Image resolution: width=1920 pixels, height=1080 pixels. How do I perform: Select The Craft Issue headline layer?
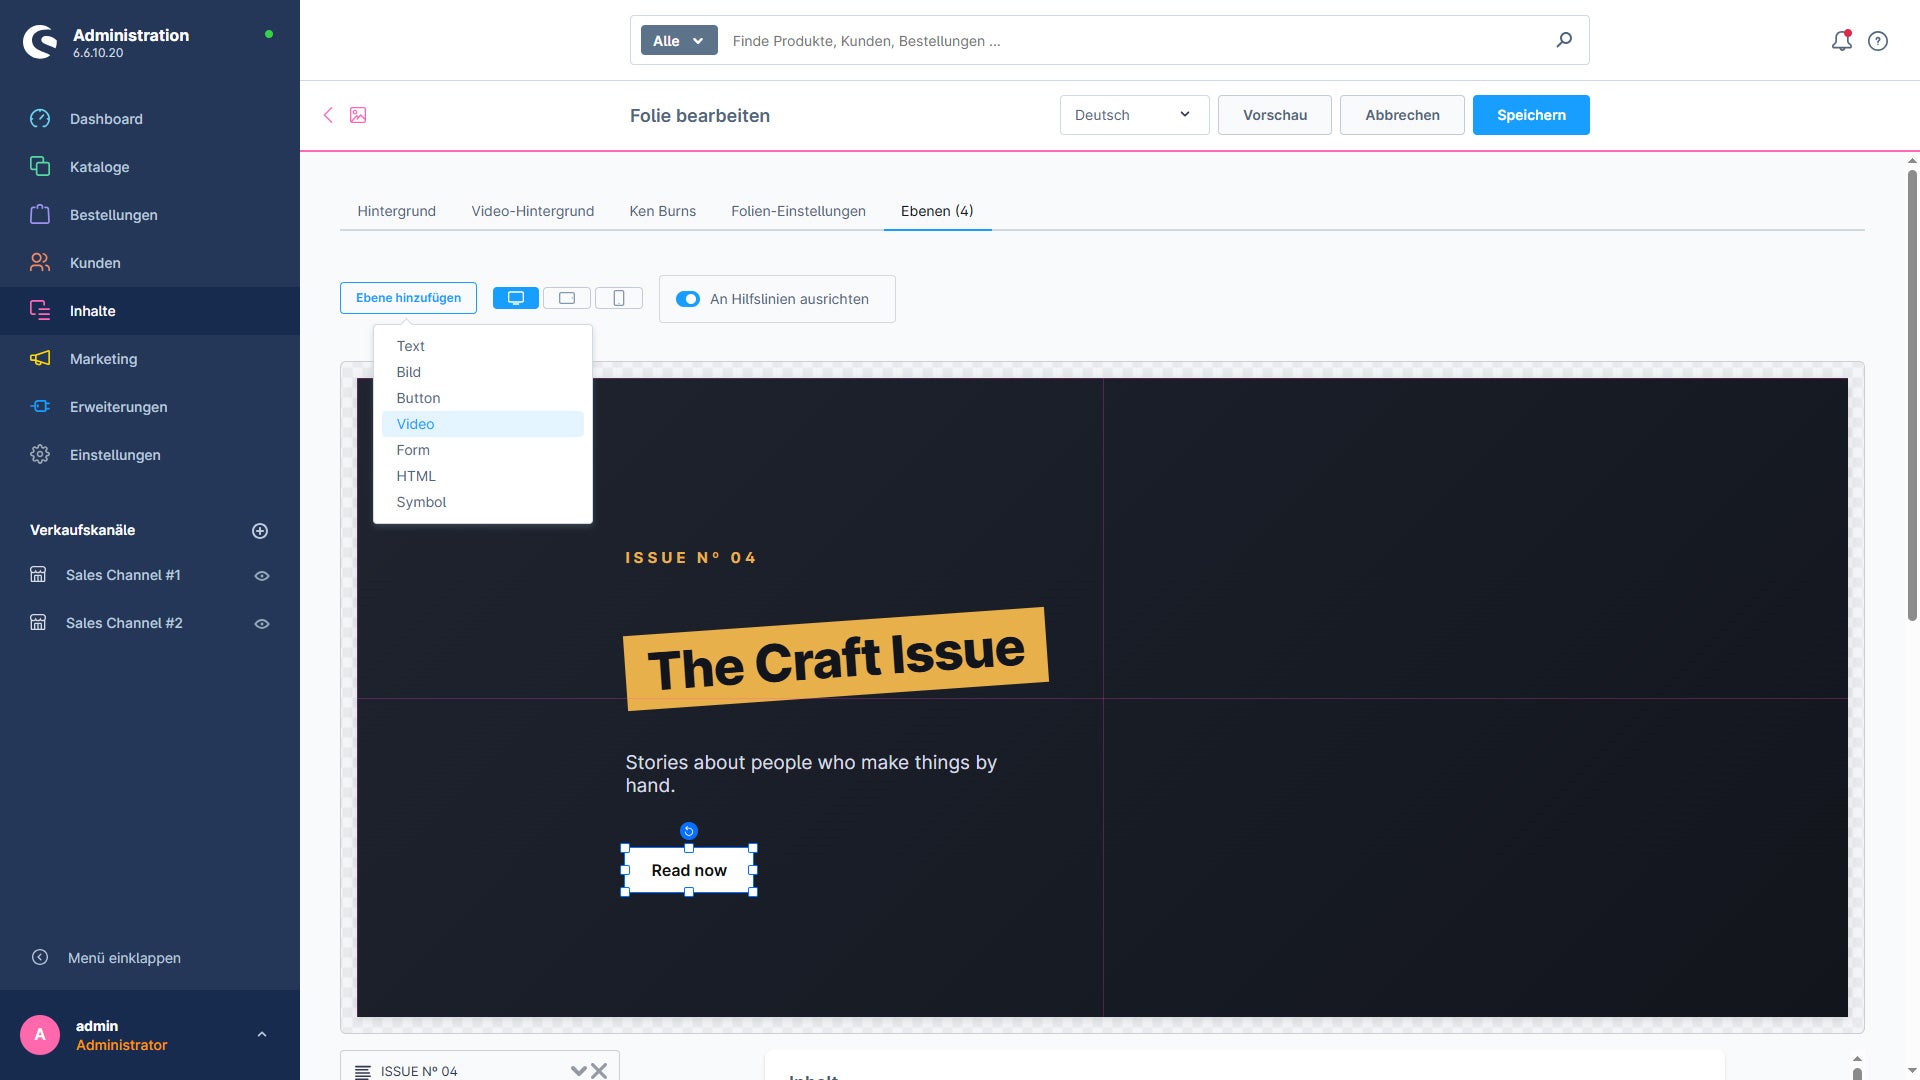(836, 659)
